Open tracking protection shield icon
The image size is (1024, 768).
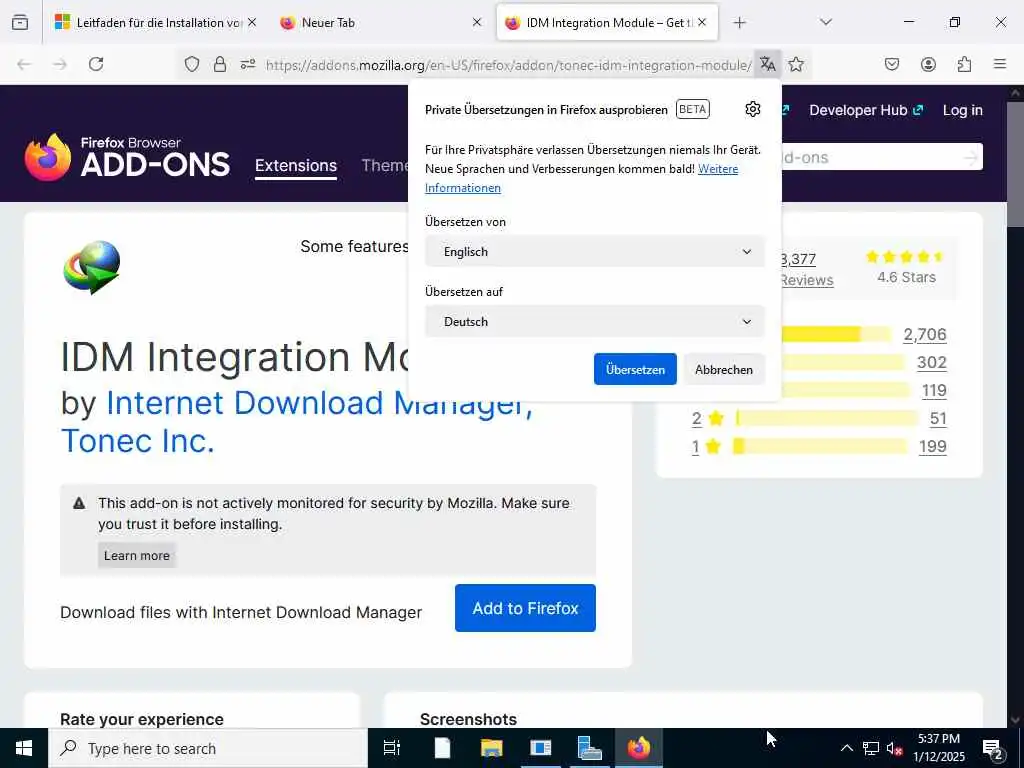coord(191,64)
